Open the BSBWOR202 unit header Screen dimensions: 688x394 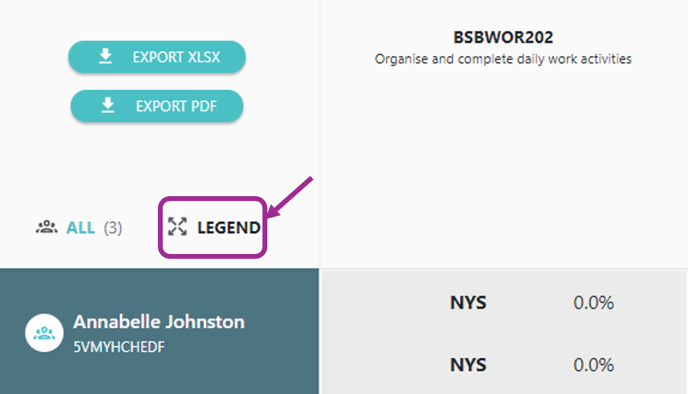point(503,37)
